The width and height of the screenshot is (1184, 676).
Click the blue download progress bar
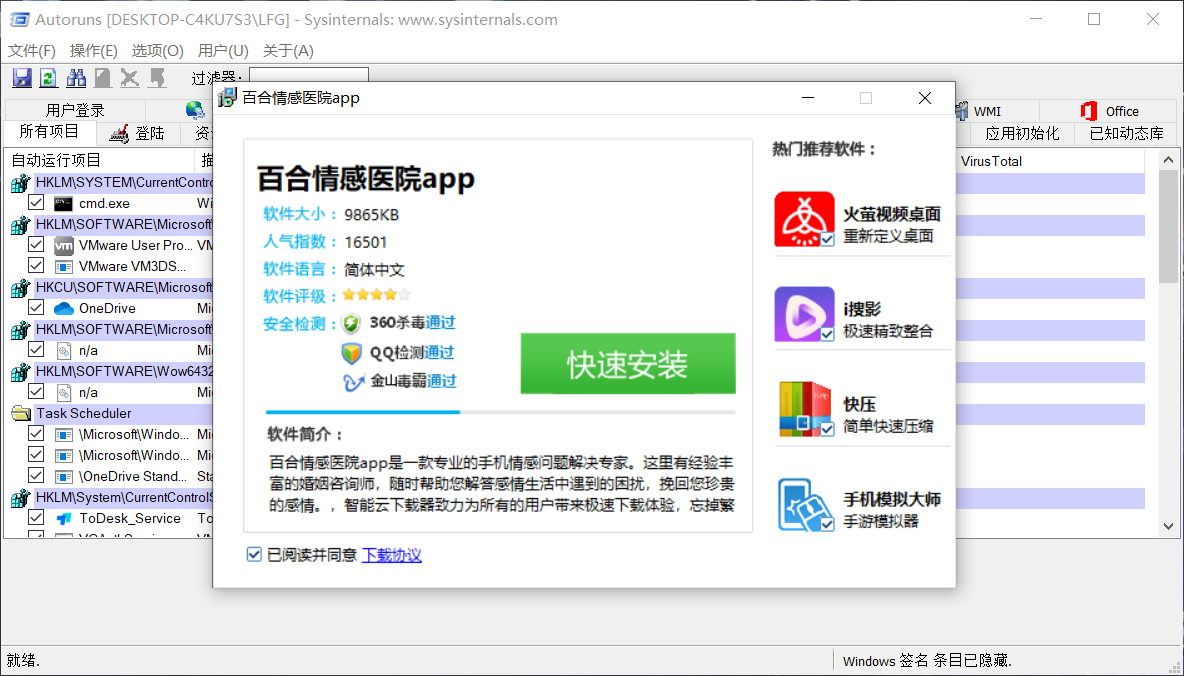(x=360, y=410)
